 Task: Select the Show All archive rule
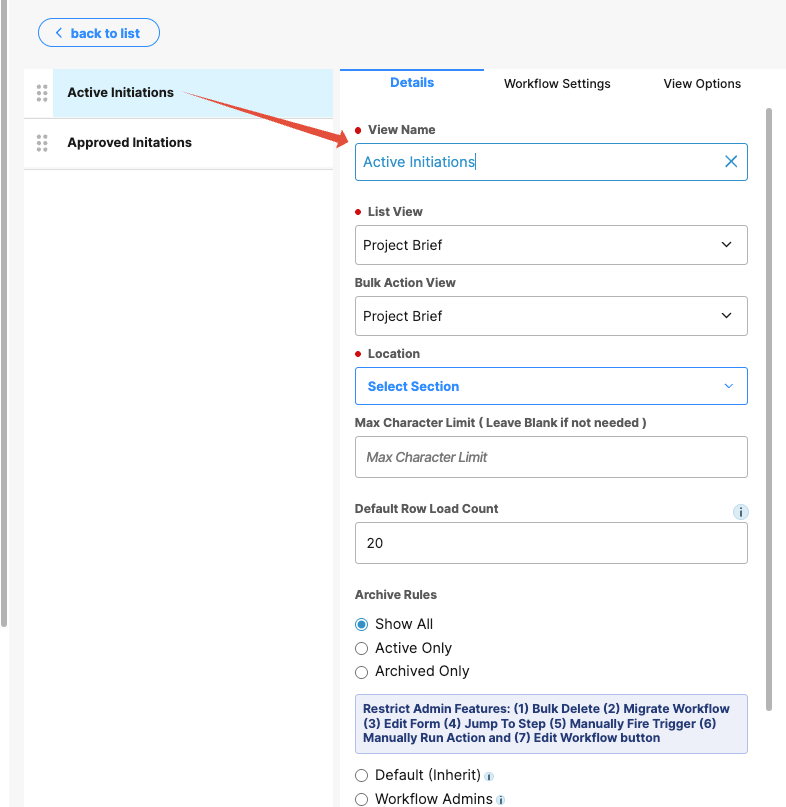coord(361,624)
